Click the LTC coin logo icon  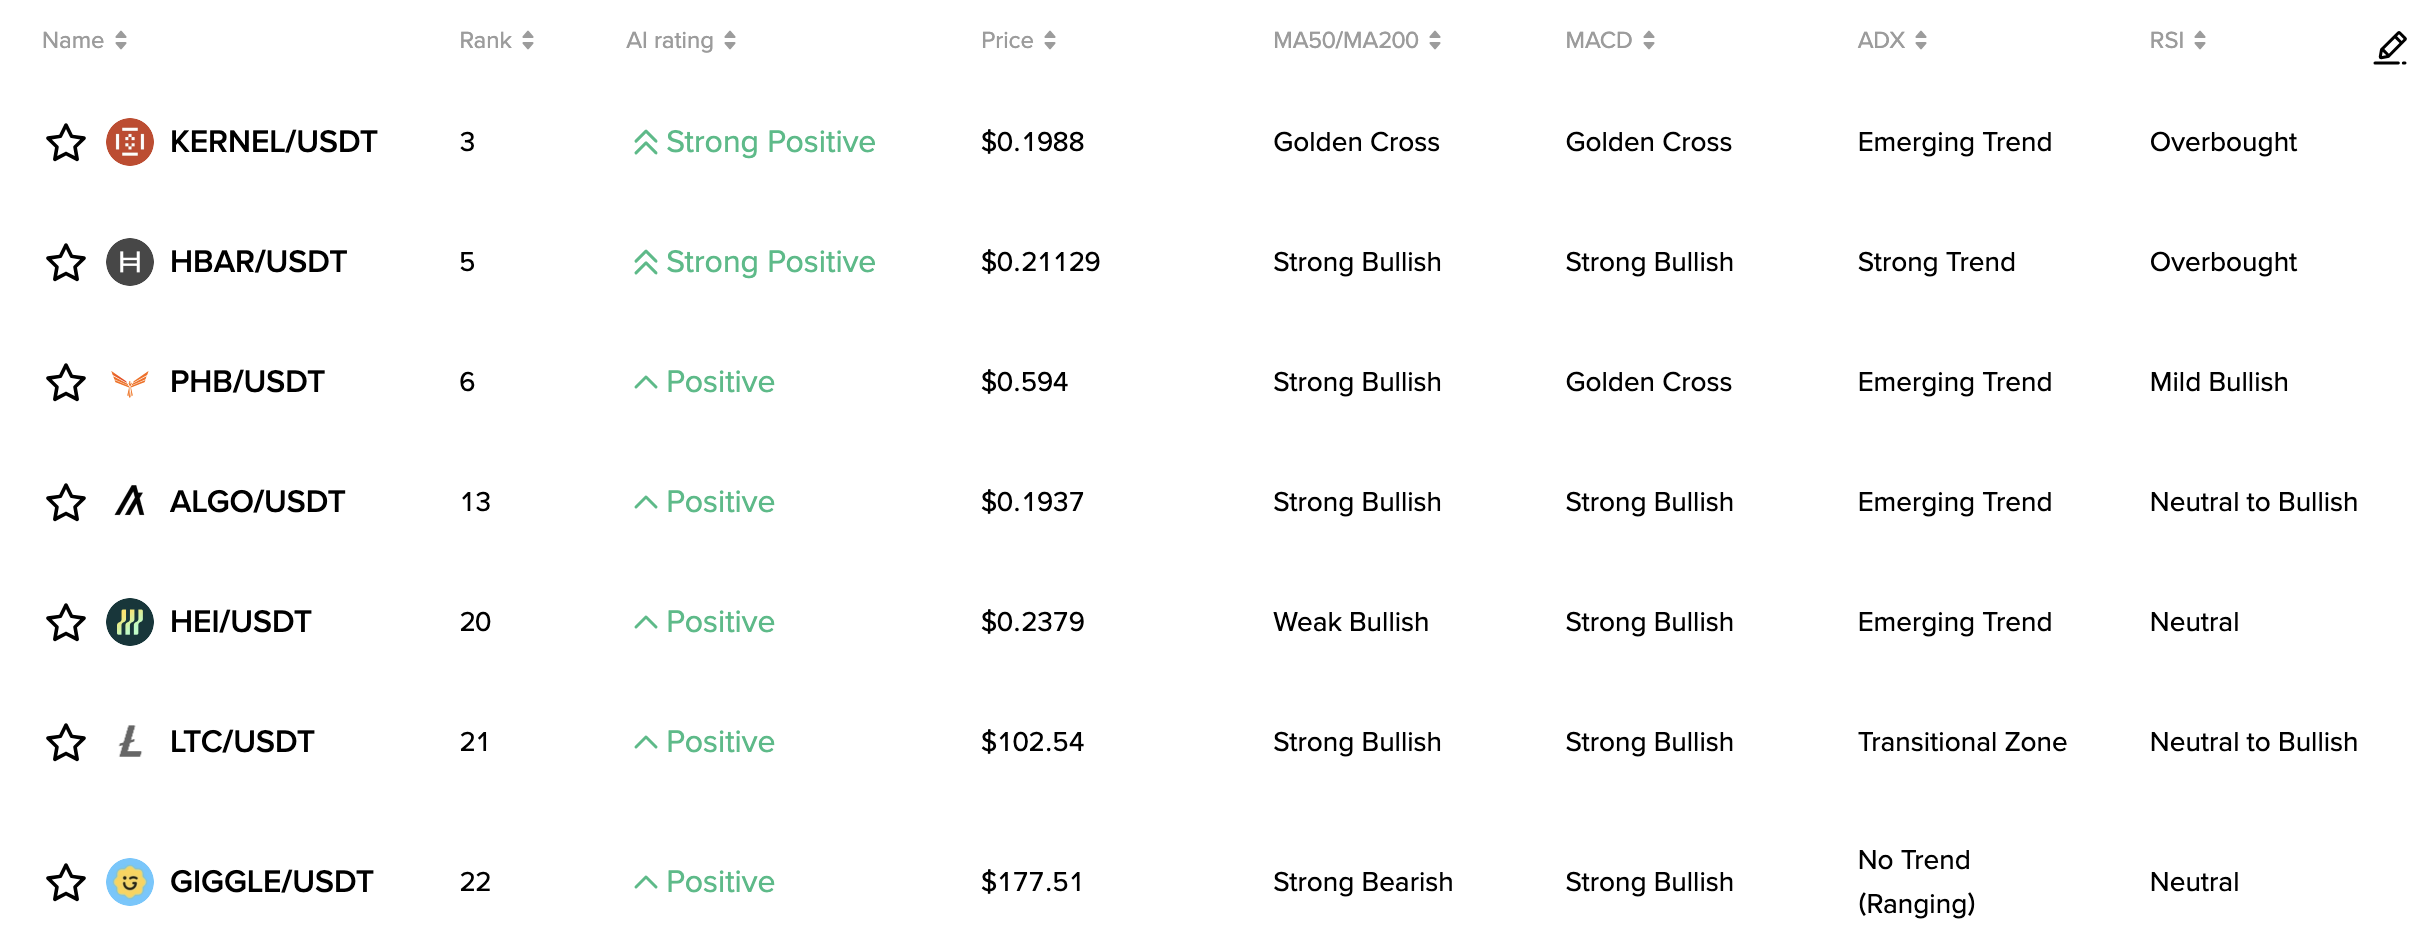tap(130, 742)
